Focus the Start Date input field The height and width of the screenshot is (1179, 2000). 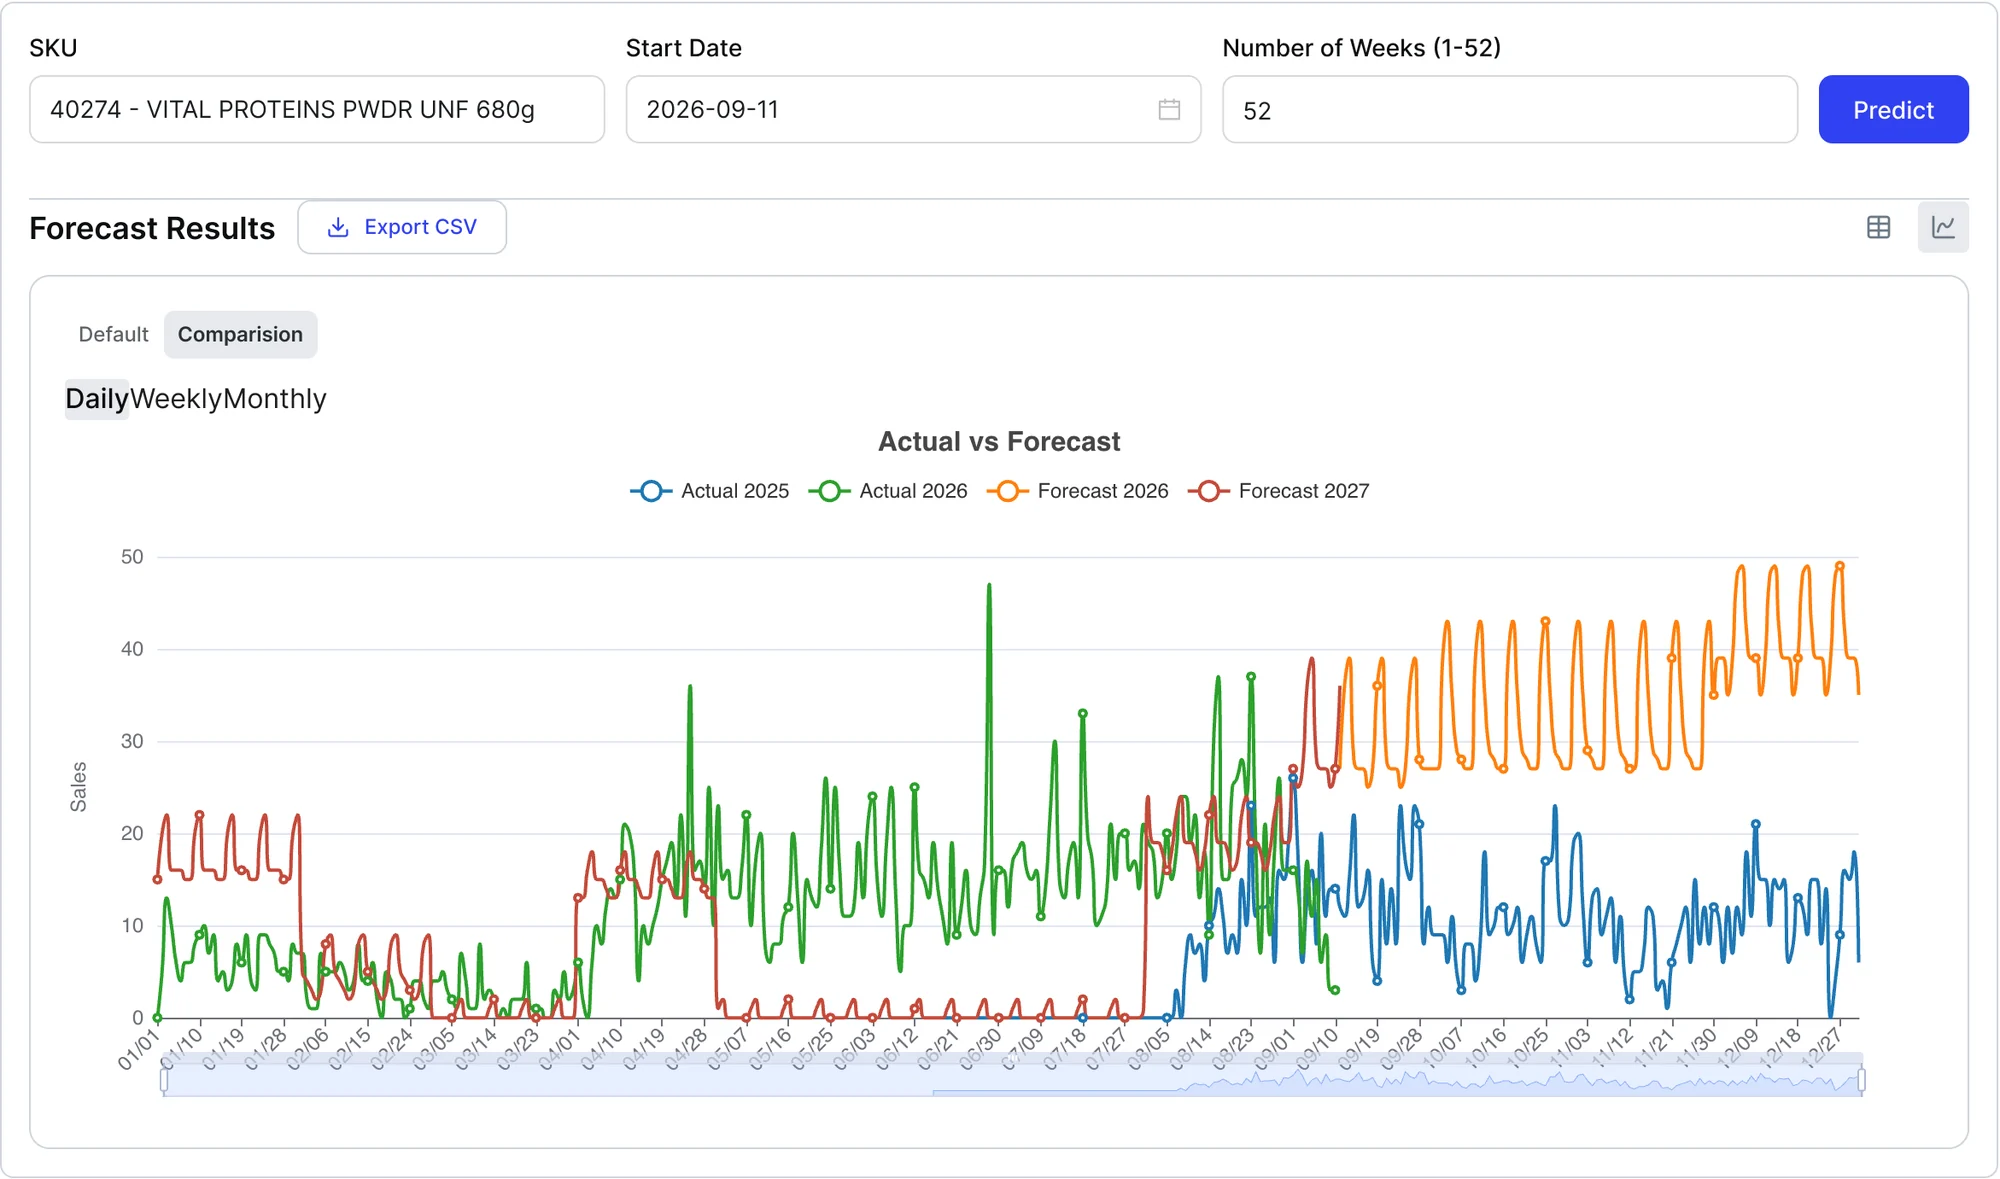pyautogui.click(x=913, y=110)
